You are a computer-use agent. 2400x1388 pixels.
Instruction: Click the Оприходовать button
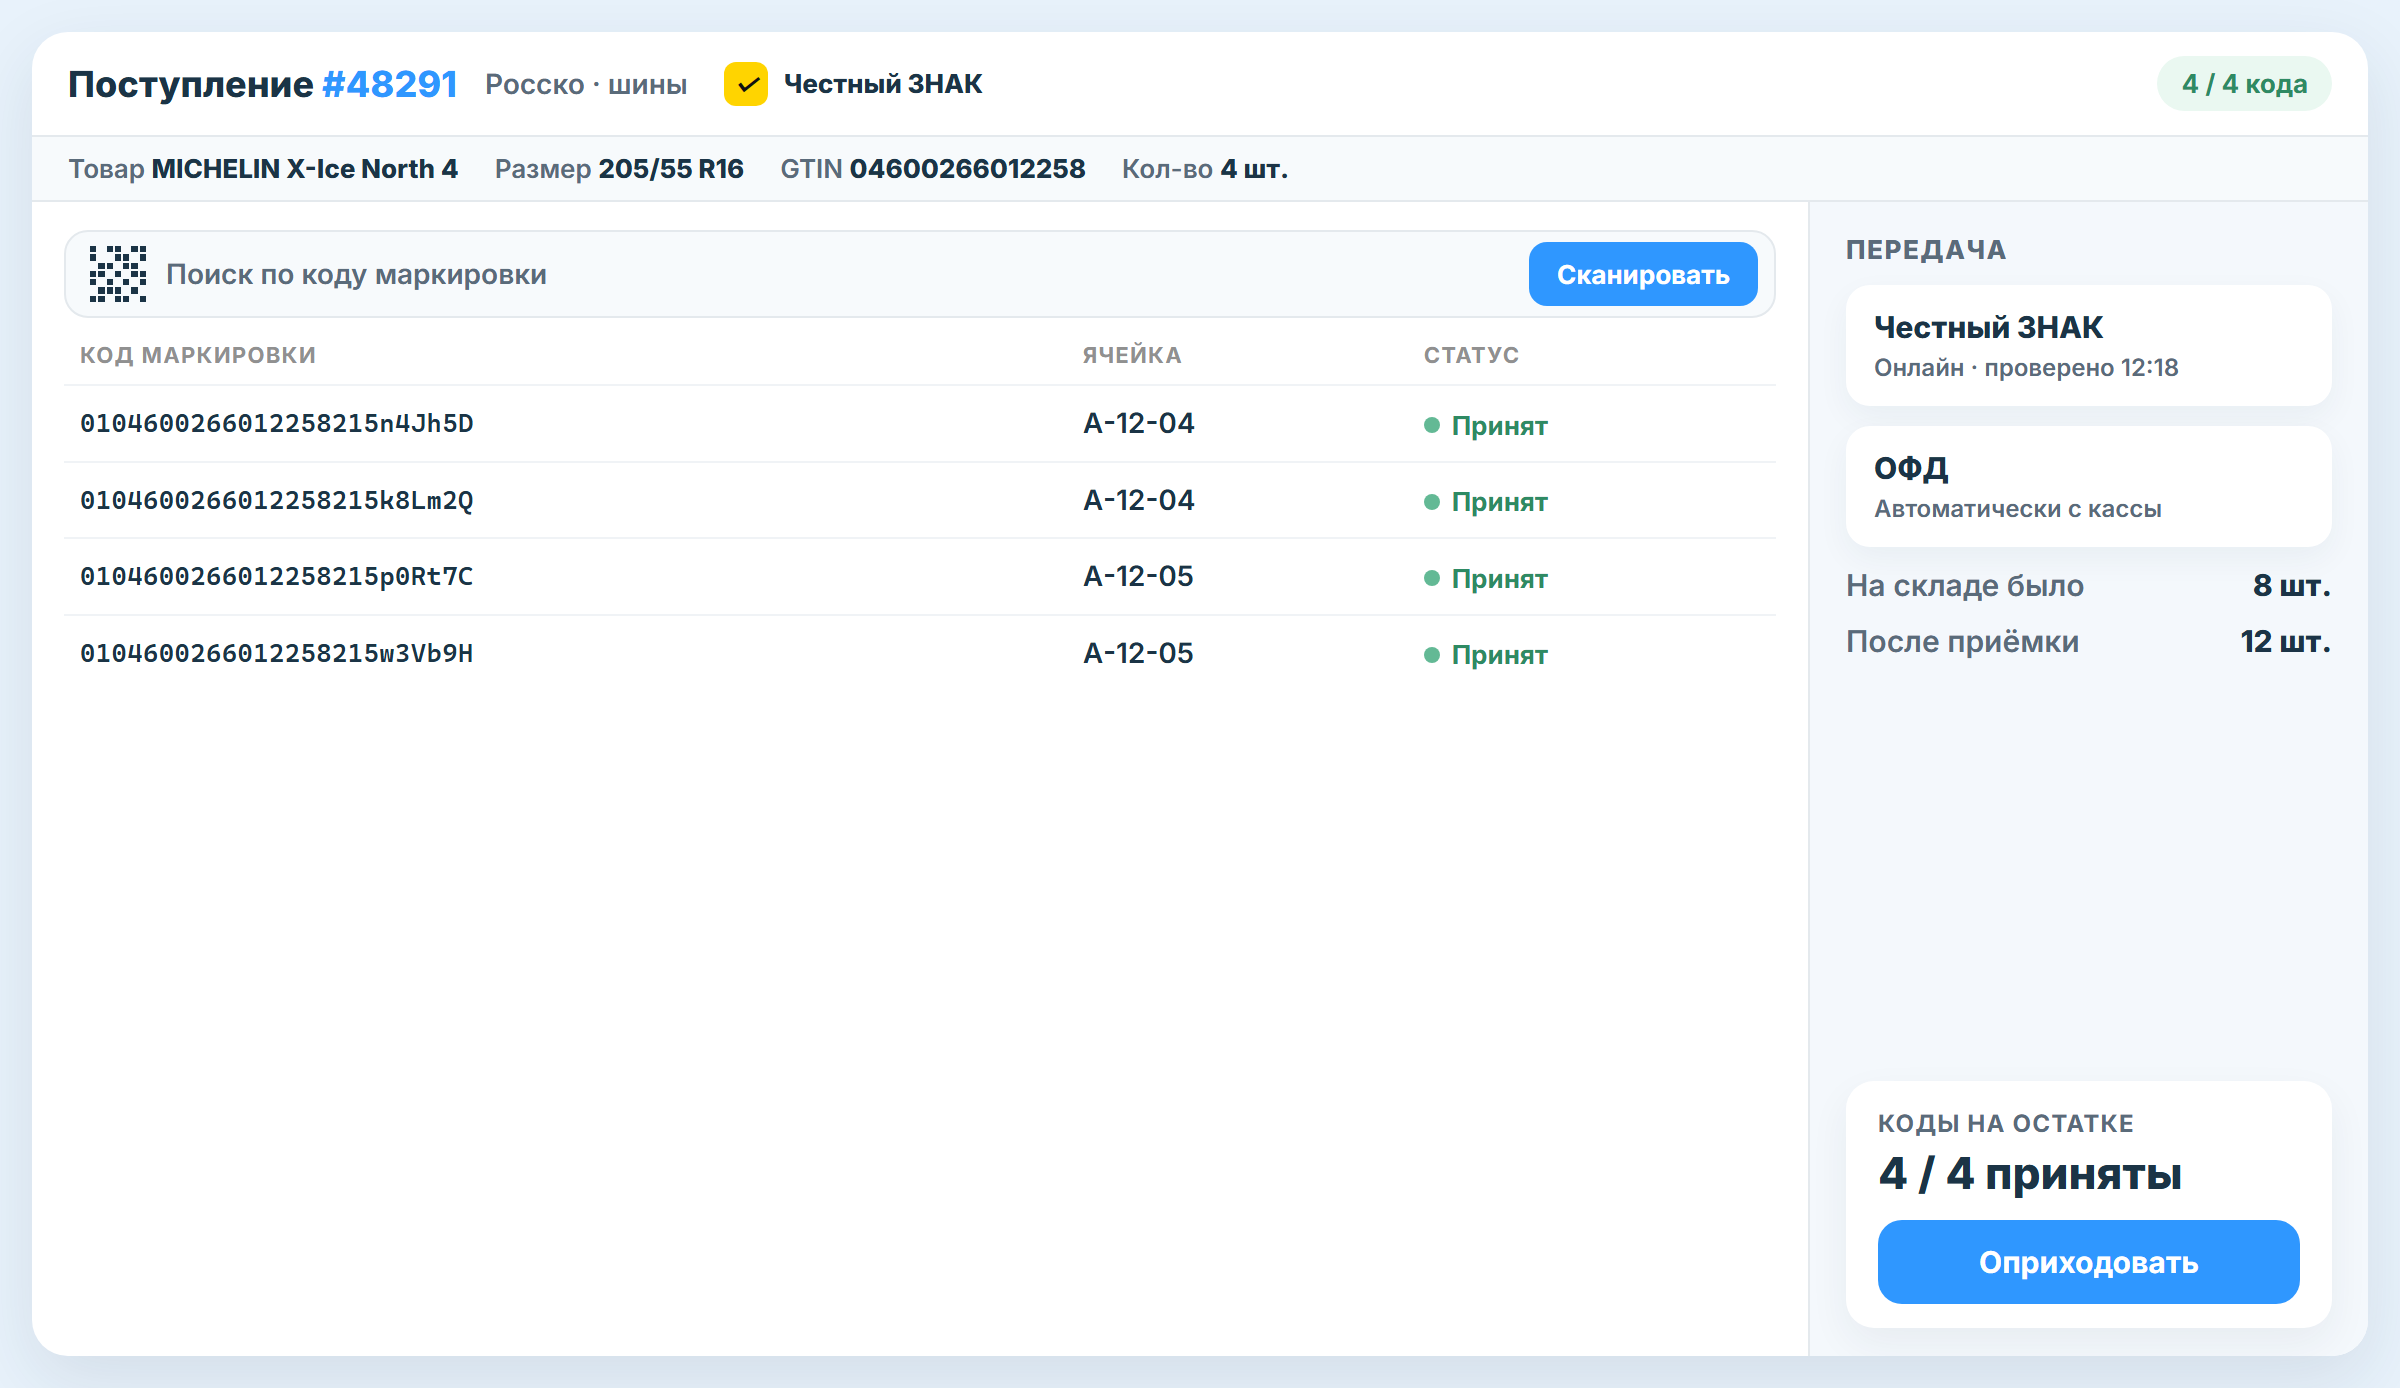coord(2088,1262)
